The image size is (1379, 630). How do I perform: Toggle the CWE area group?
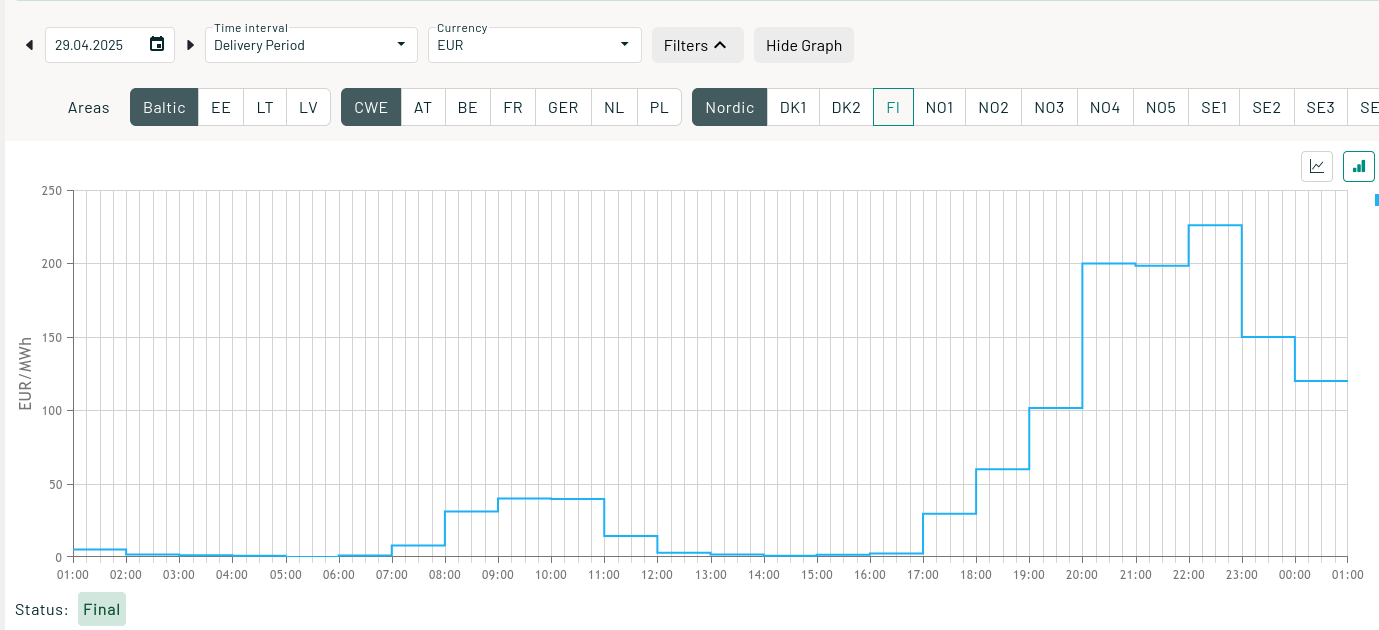point(371,107)
